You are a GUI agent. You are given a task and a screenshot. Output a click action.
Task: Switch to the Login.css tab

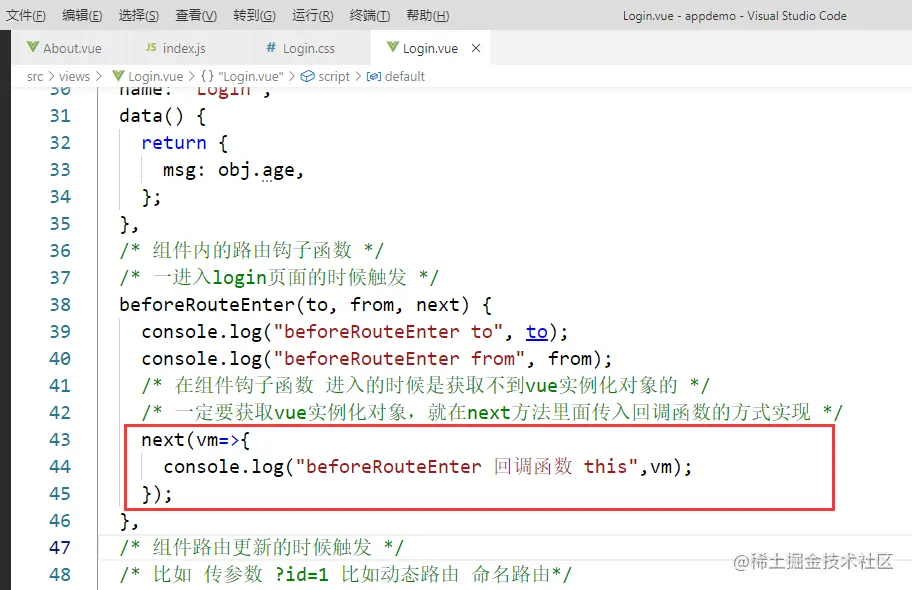[306, 47]
